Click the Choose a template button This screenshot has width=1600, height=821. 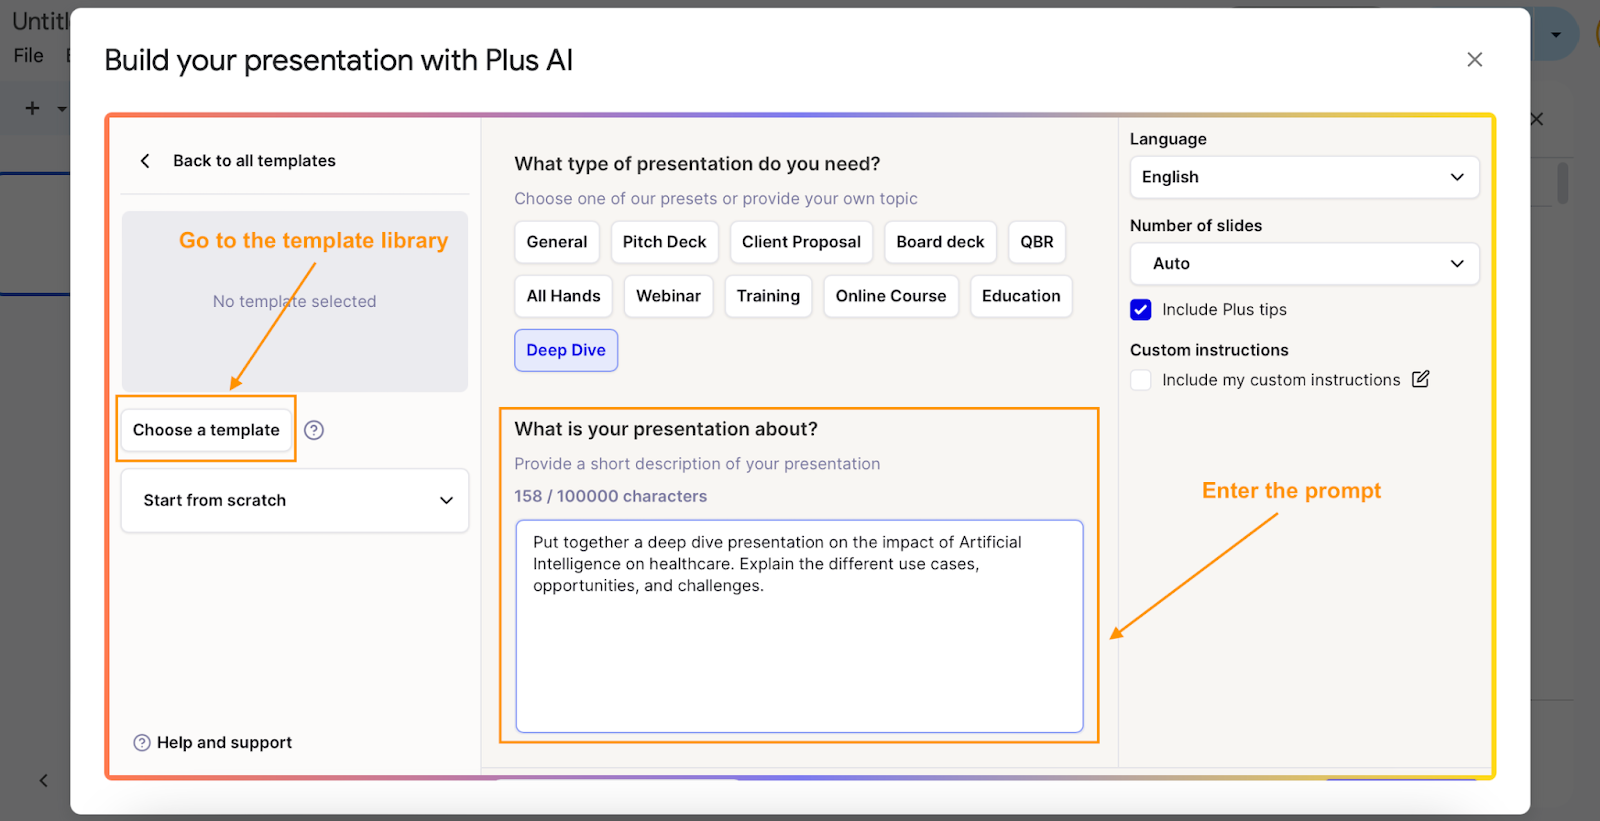click(206, 430)
